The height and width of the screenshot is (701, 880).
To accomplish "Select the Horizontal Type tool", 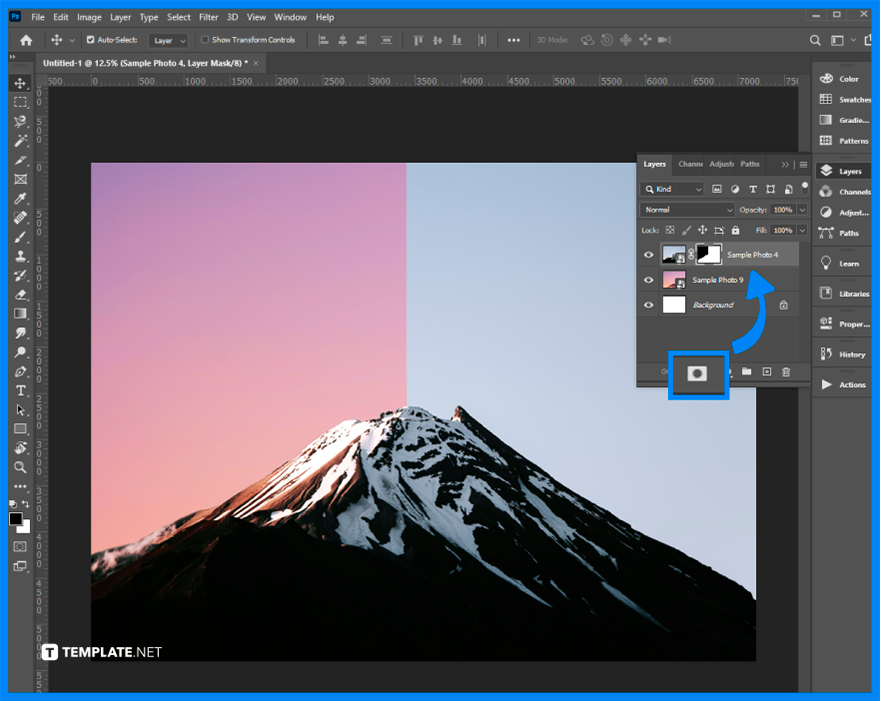I will click(x=20, y=389).
